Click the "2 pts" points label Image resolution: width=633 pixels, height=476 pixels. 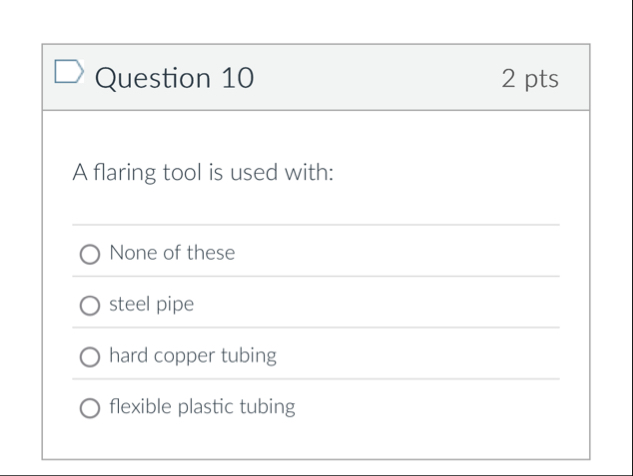(529, 79)
